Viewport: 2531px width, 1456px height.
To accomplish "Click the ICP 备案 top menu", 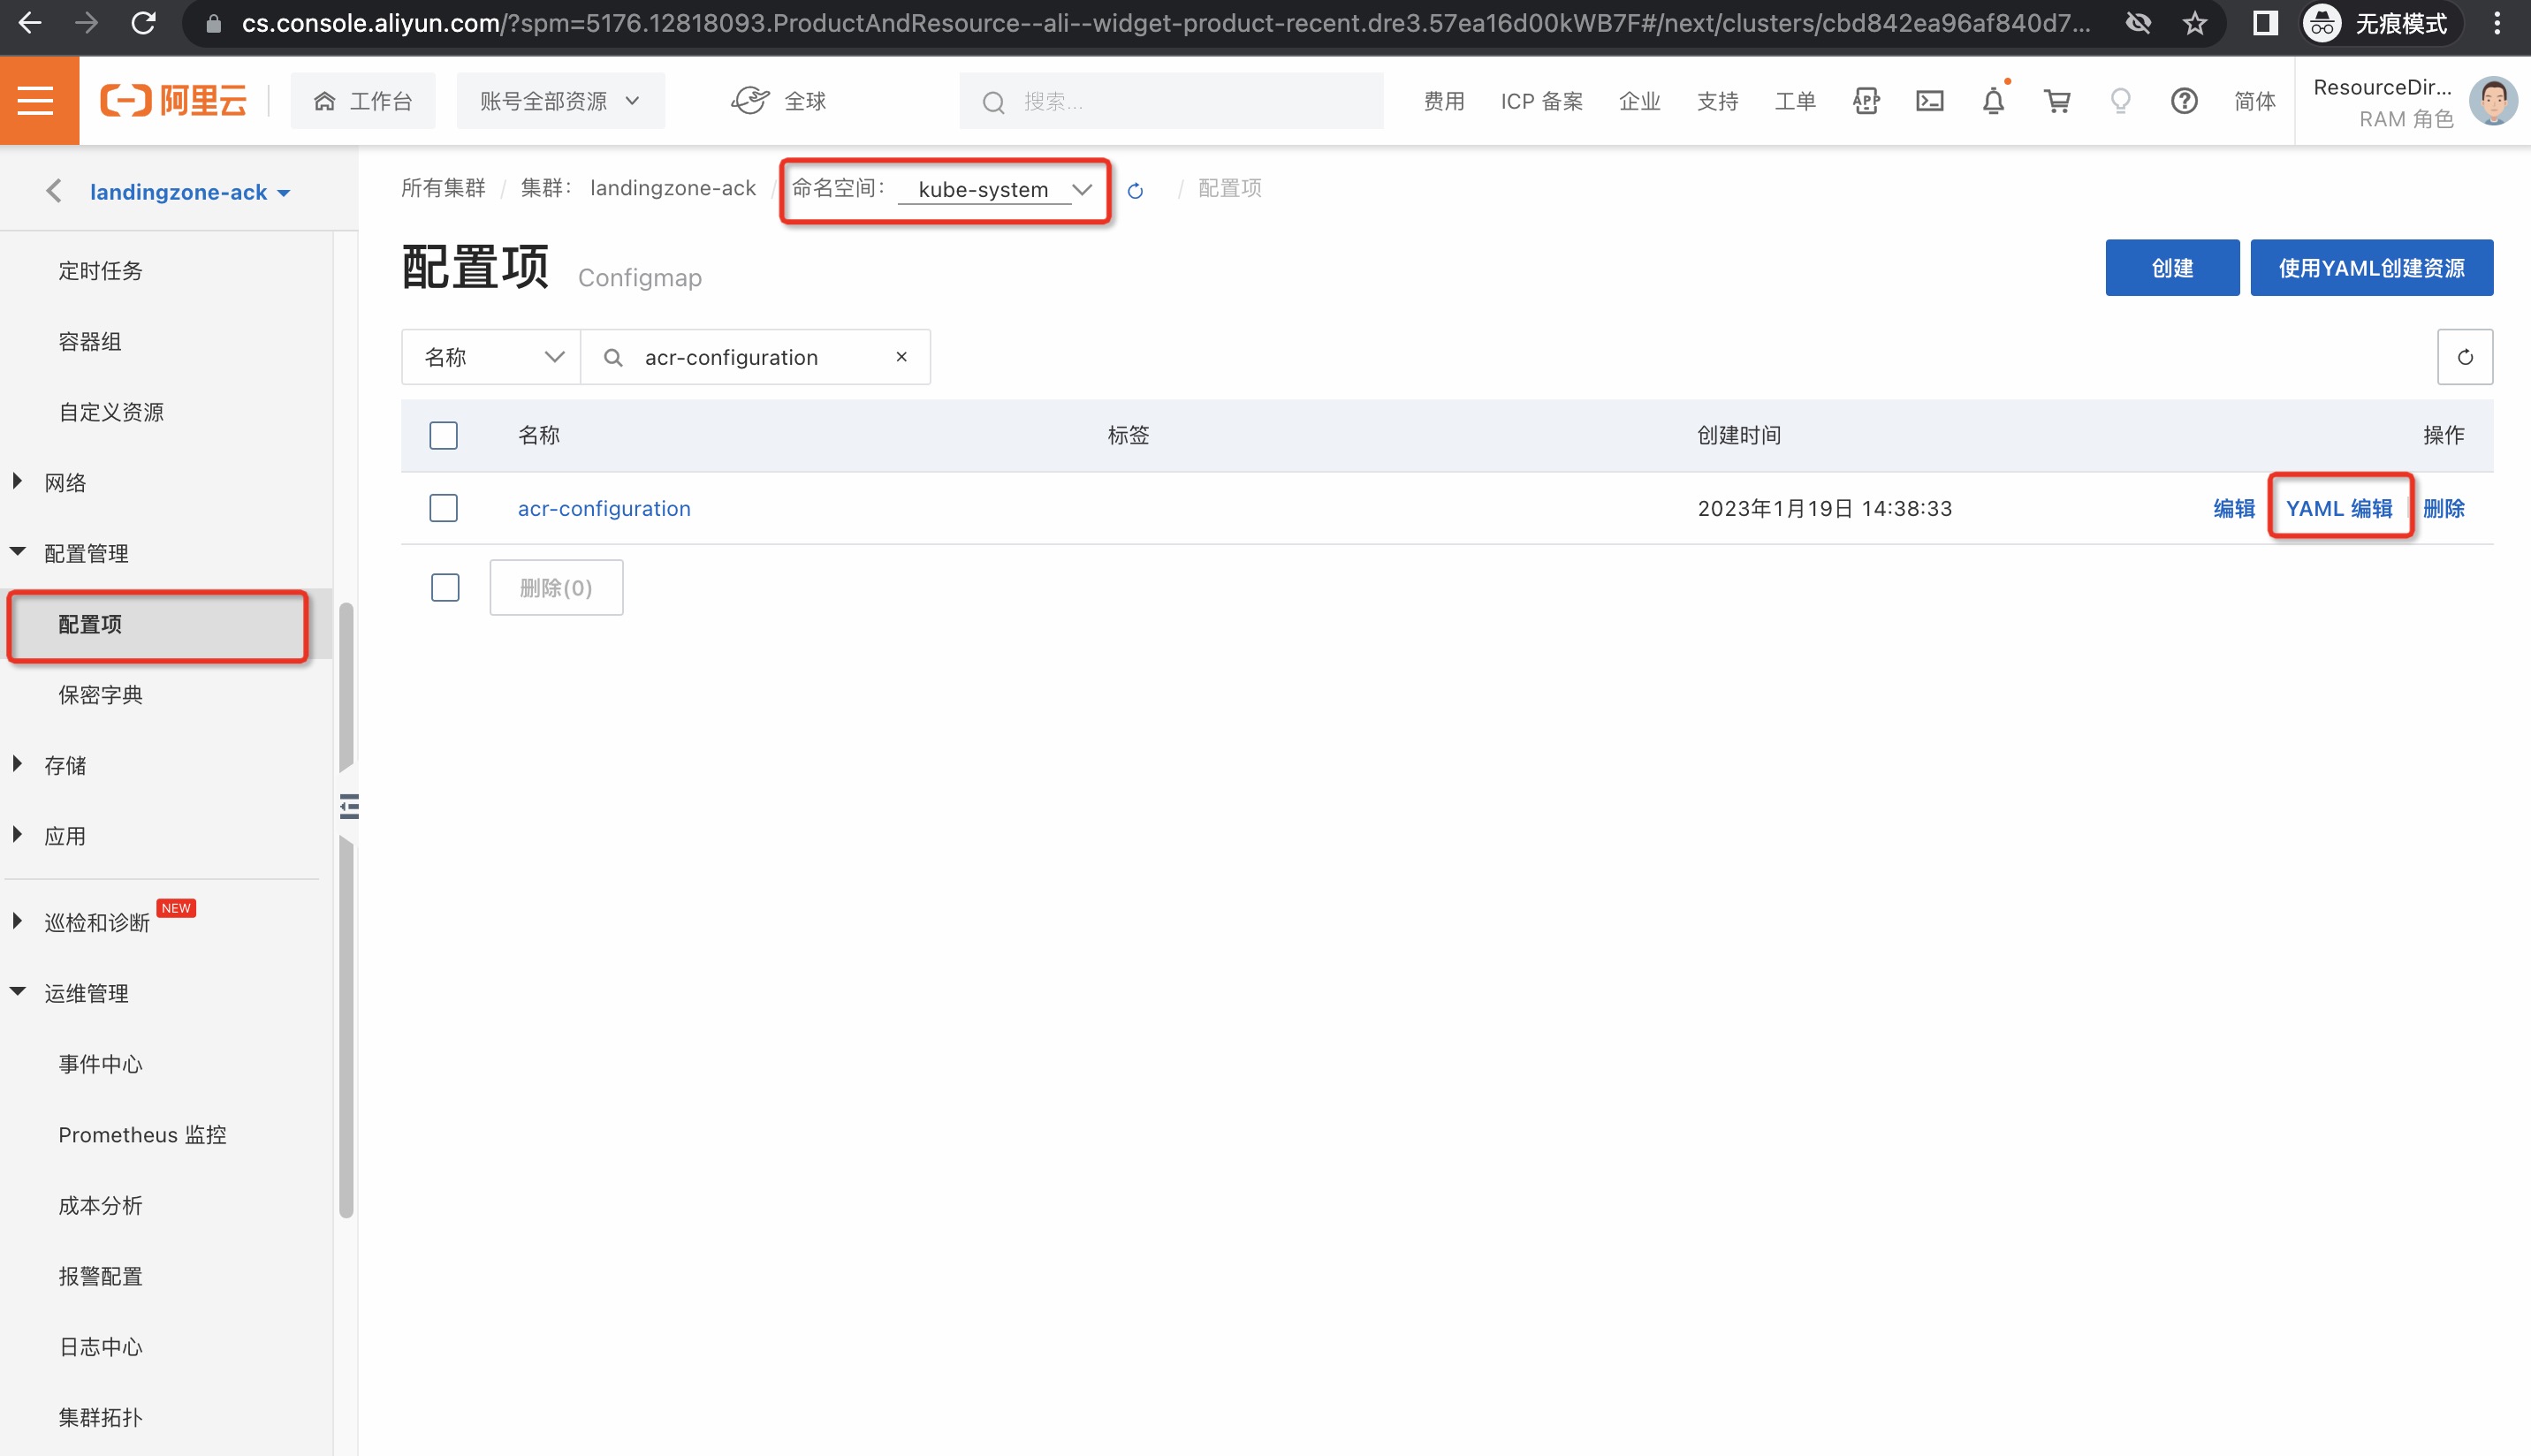I will pyautogui.click(x=1541, y=101).
